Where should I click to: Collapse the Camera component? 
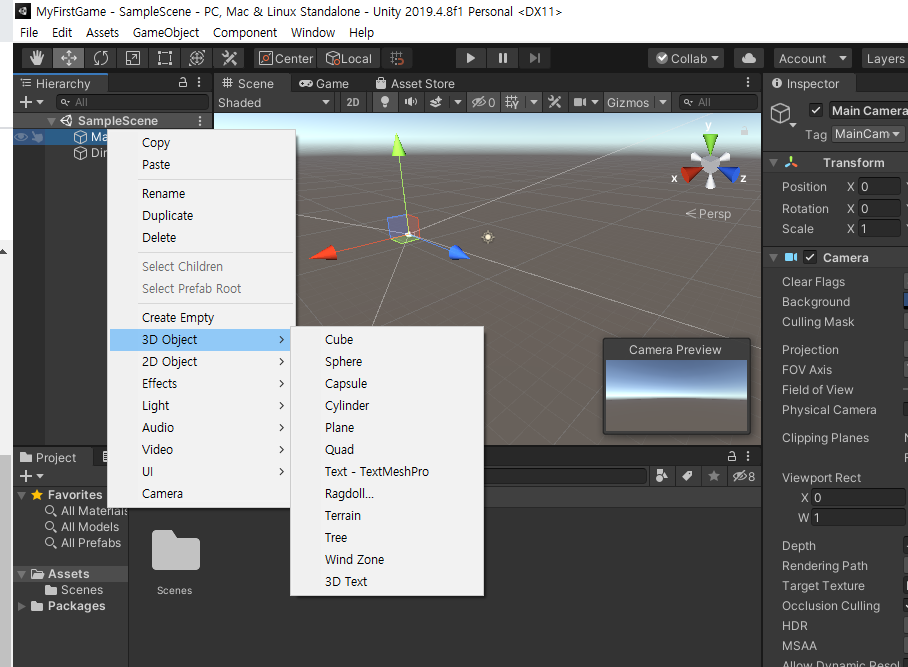(x=773, y=258)
